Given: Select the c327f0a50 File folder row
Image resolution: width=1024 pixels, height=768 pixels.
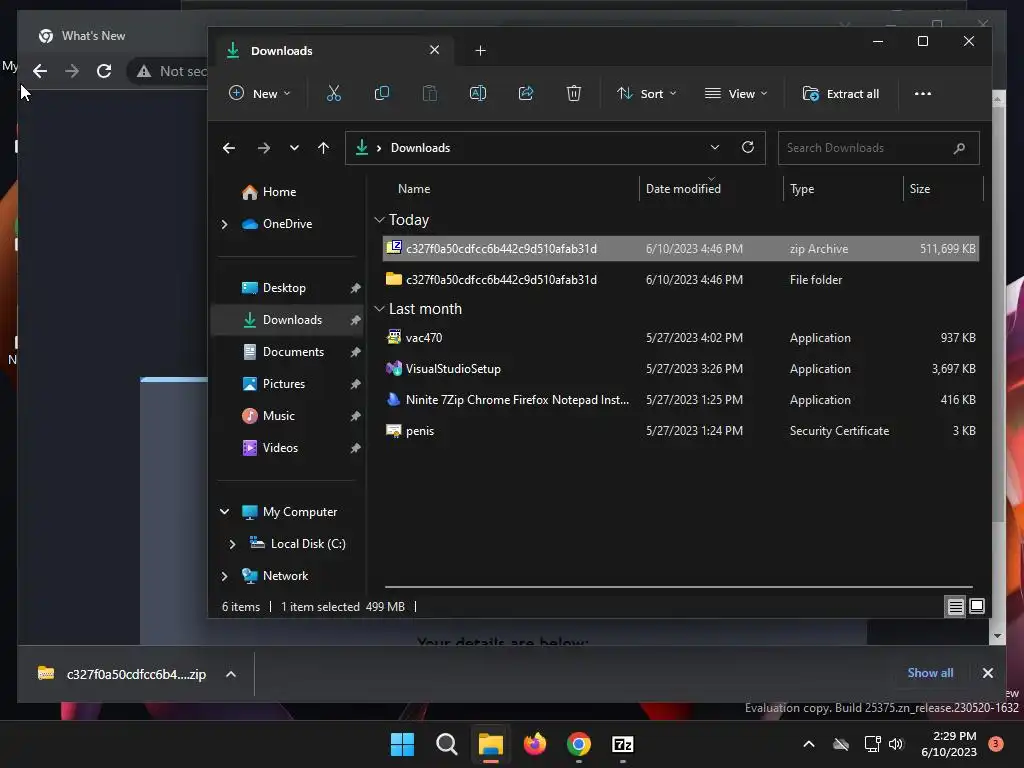Looking at the screenshot, I should tap(680, 280).
